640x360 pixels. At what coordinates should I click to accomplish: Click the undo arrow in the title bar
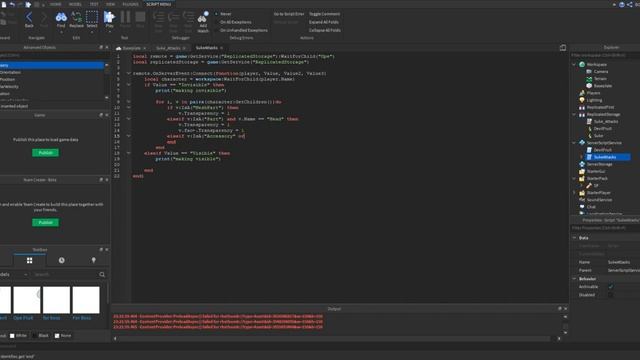[12, 4]
